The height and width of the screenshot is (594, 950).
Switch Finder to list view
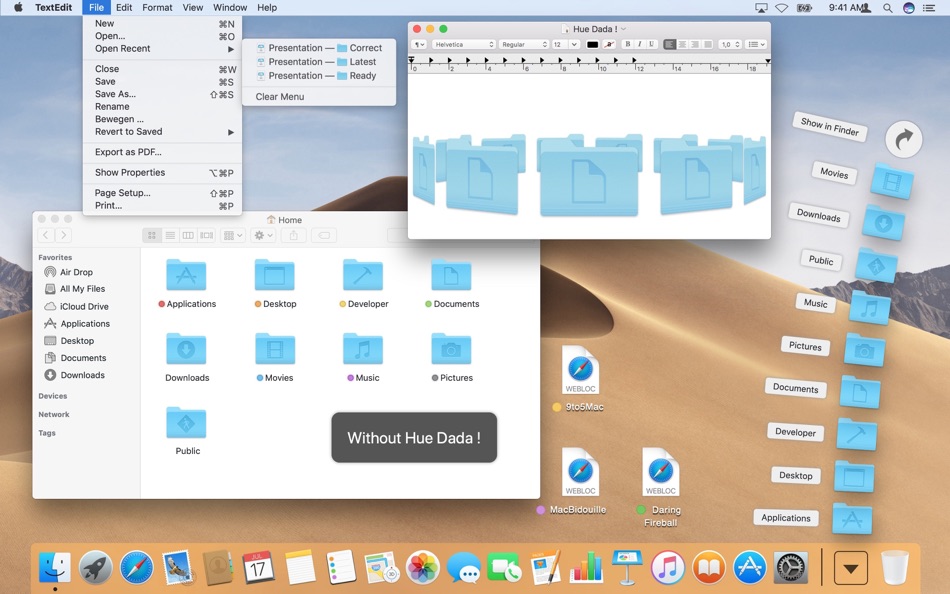[x=170, y=235]
